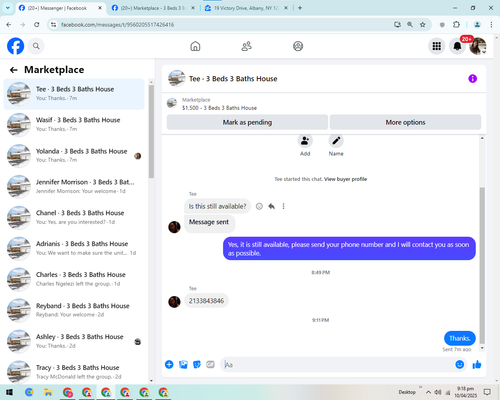The width and height of the screenshot is (500, 400).
Task: Open Jennifer Morrison conversation
Action: coord(74,186)
